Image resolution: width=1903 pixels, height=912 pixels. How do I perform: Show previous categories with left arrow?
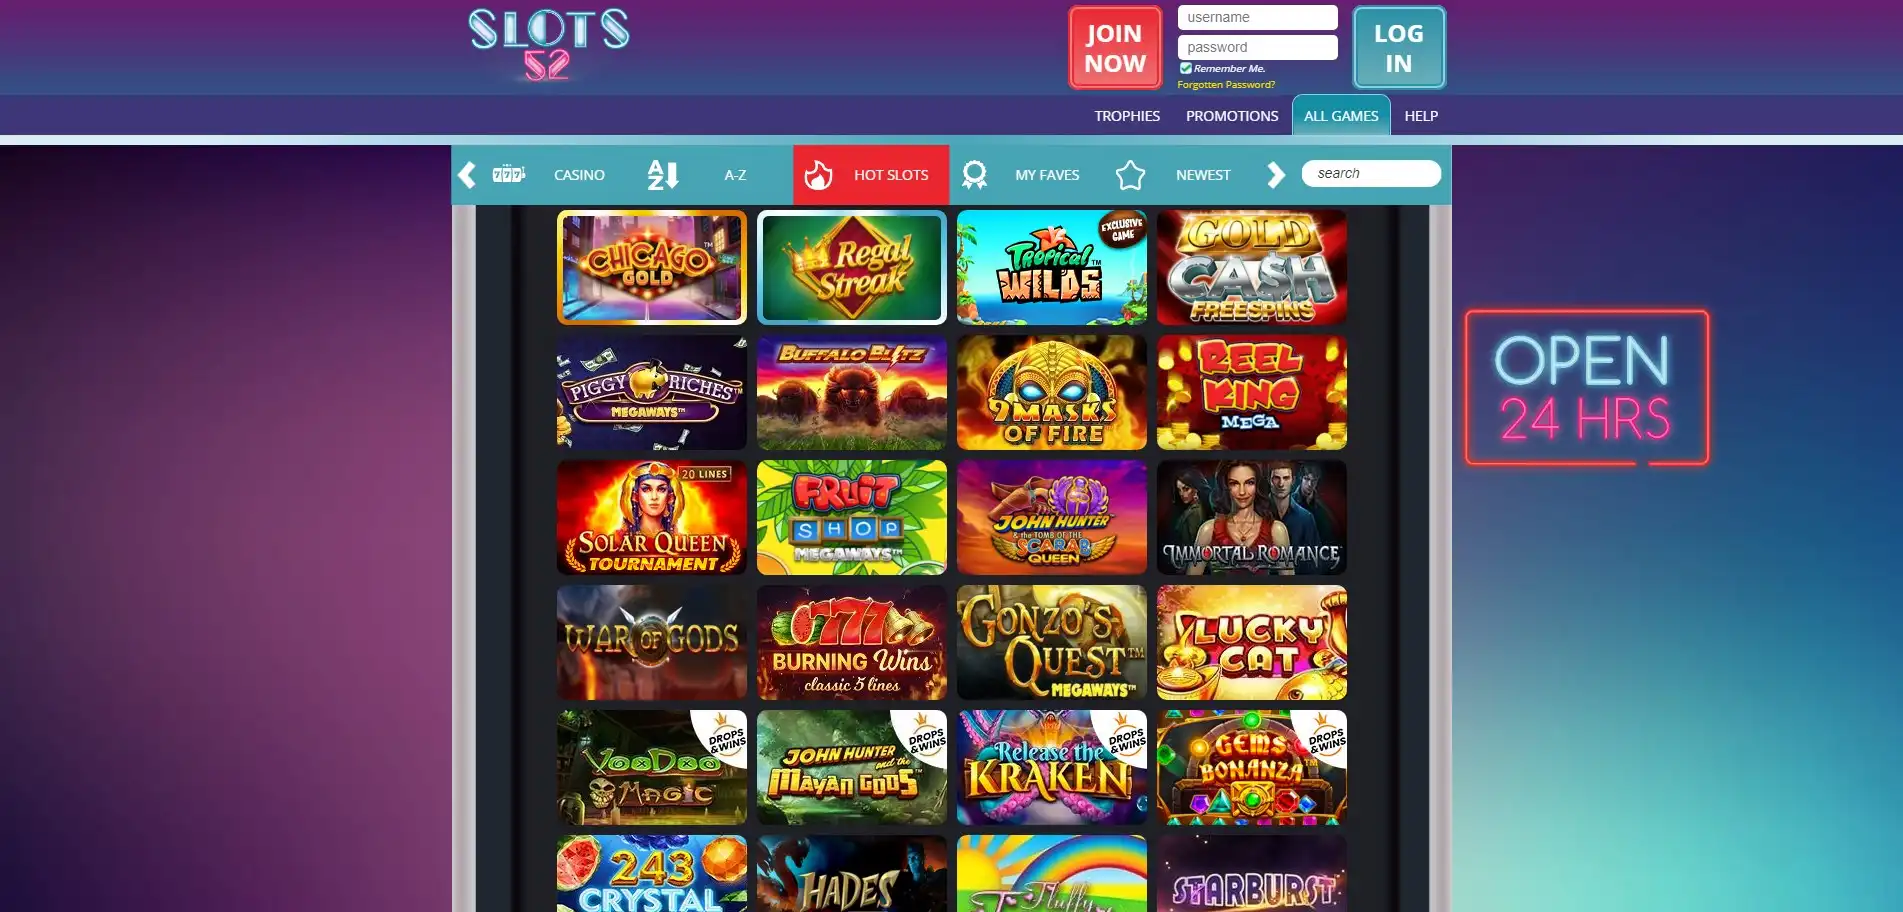[466, 175]
